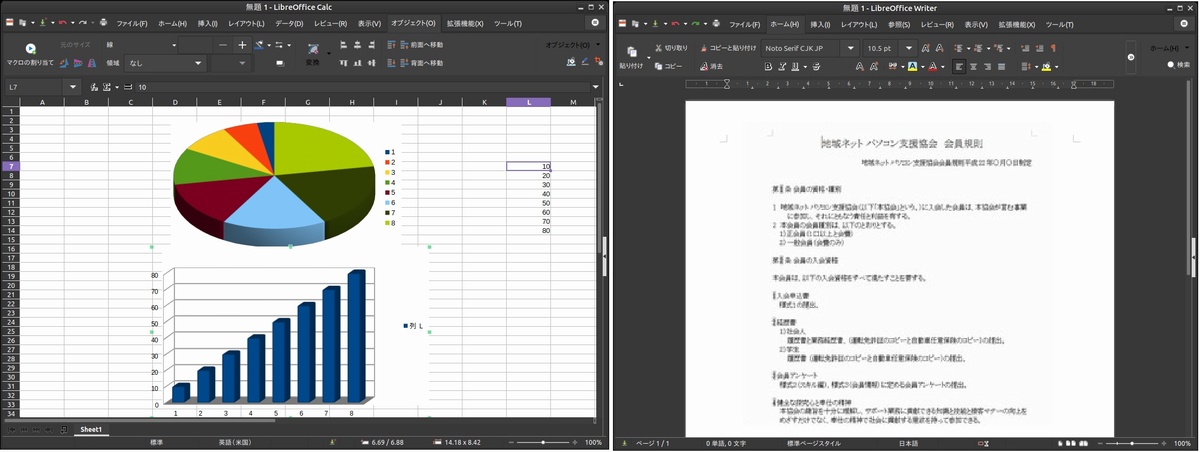Screen dimensions: 1200x452
Task: Open the unordered list dropdown arrow in Writer
Action: pos(968,48)
